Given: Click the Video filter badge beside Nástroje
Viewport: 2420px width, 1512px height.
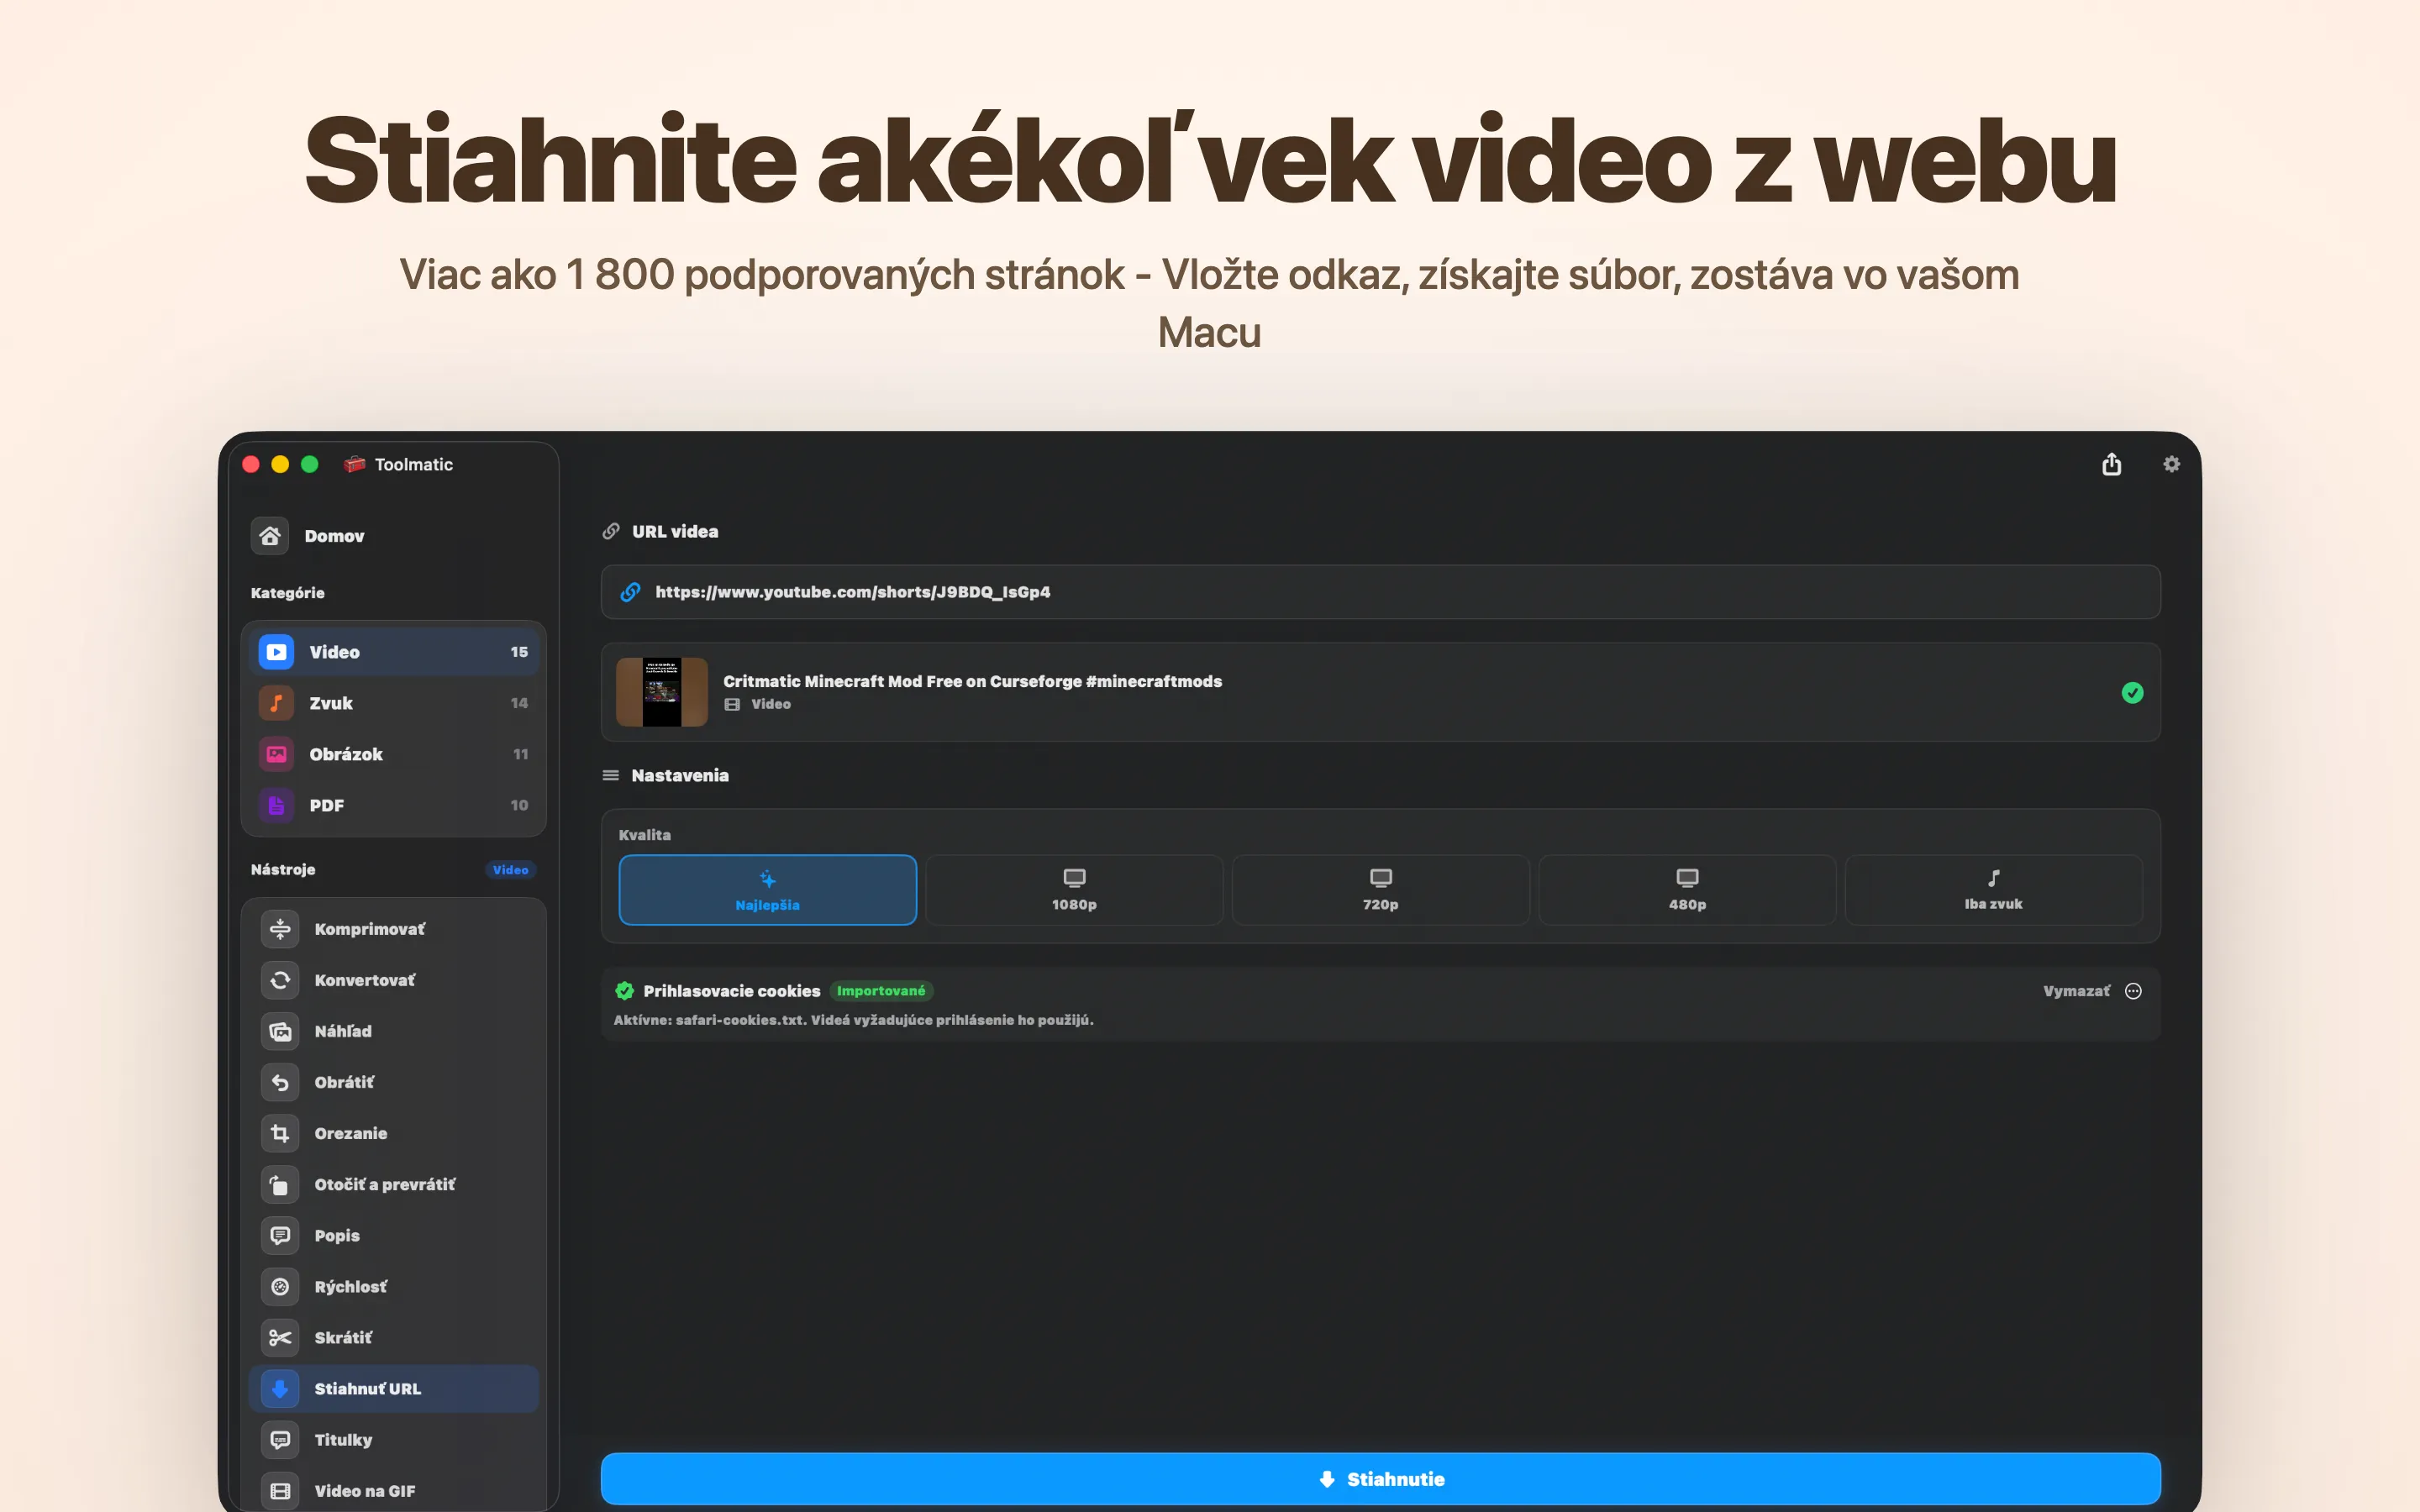Looking at the screenshot, I should (511, 870).
